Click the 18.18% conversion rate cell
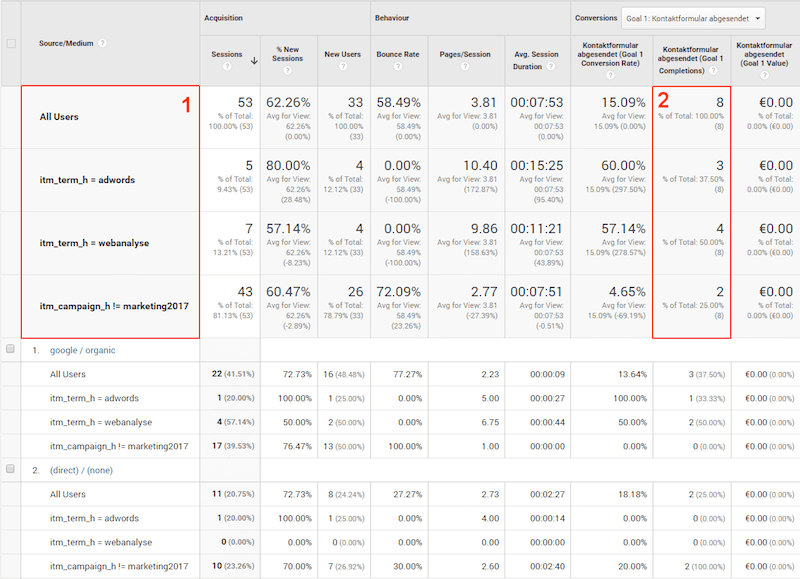 [633, 494]
